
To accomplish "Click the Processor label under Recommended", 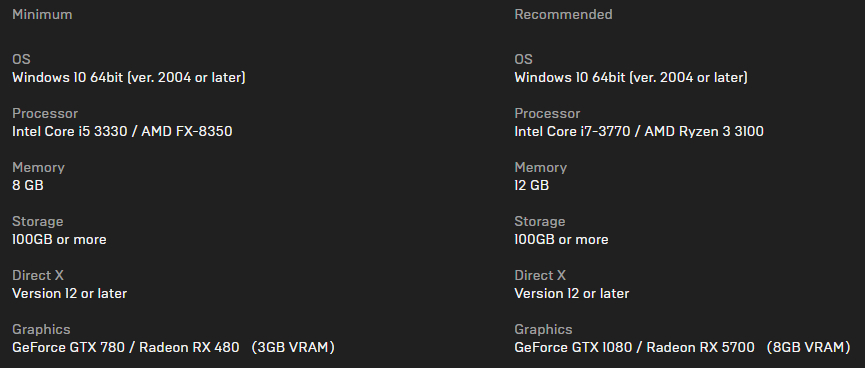I will tap(547, 114).
